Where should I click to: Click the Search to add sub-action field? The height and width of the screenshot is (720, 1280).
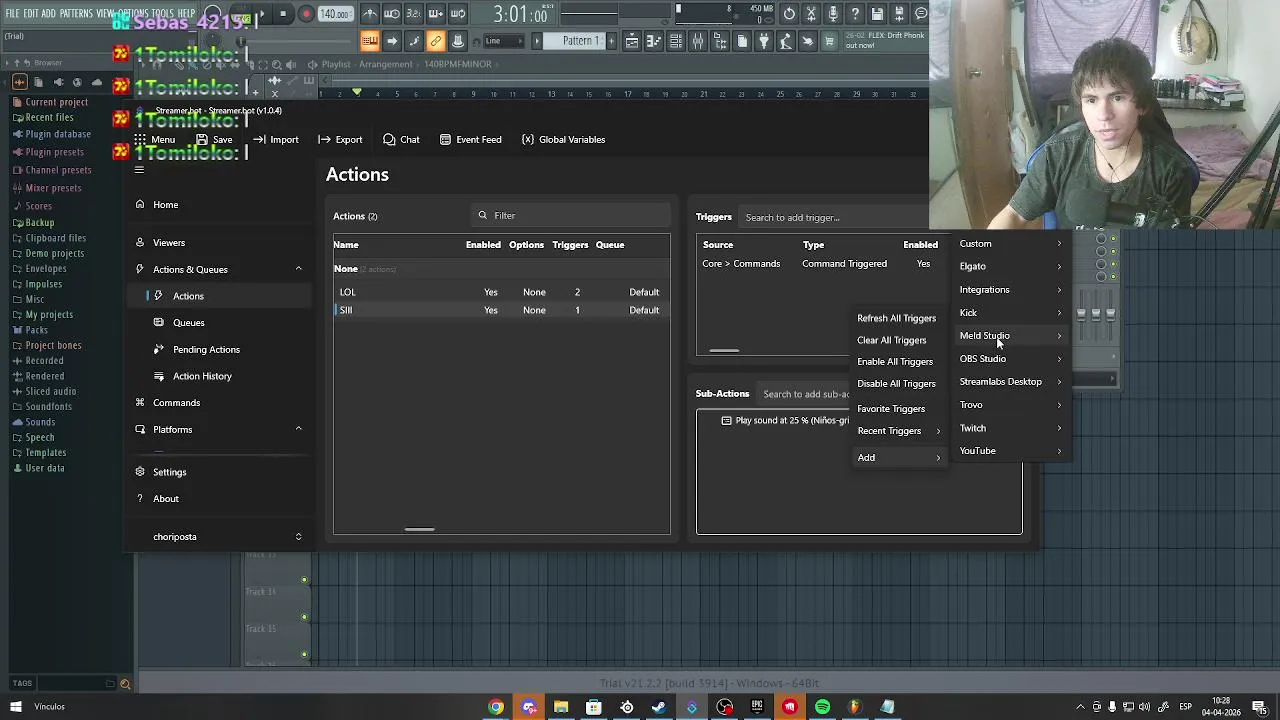pyautogui.click(x=806, y=394)
